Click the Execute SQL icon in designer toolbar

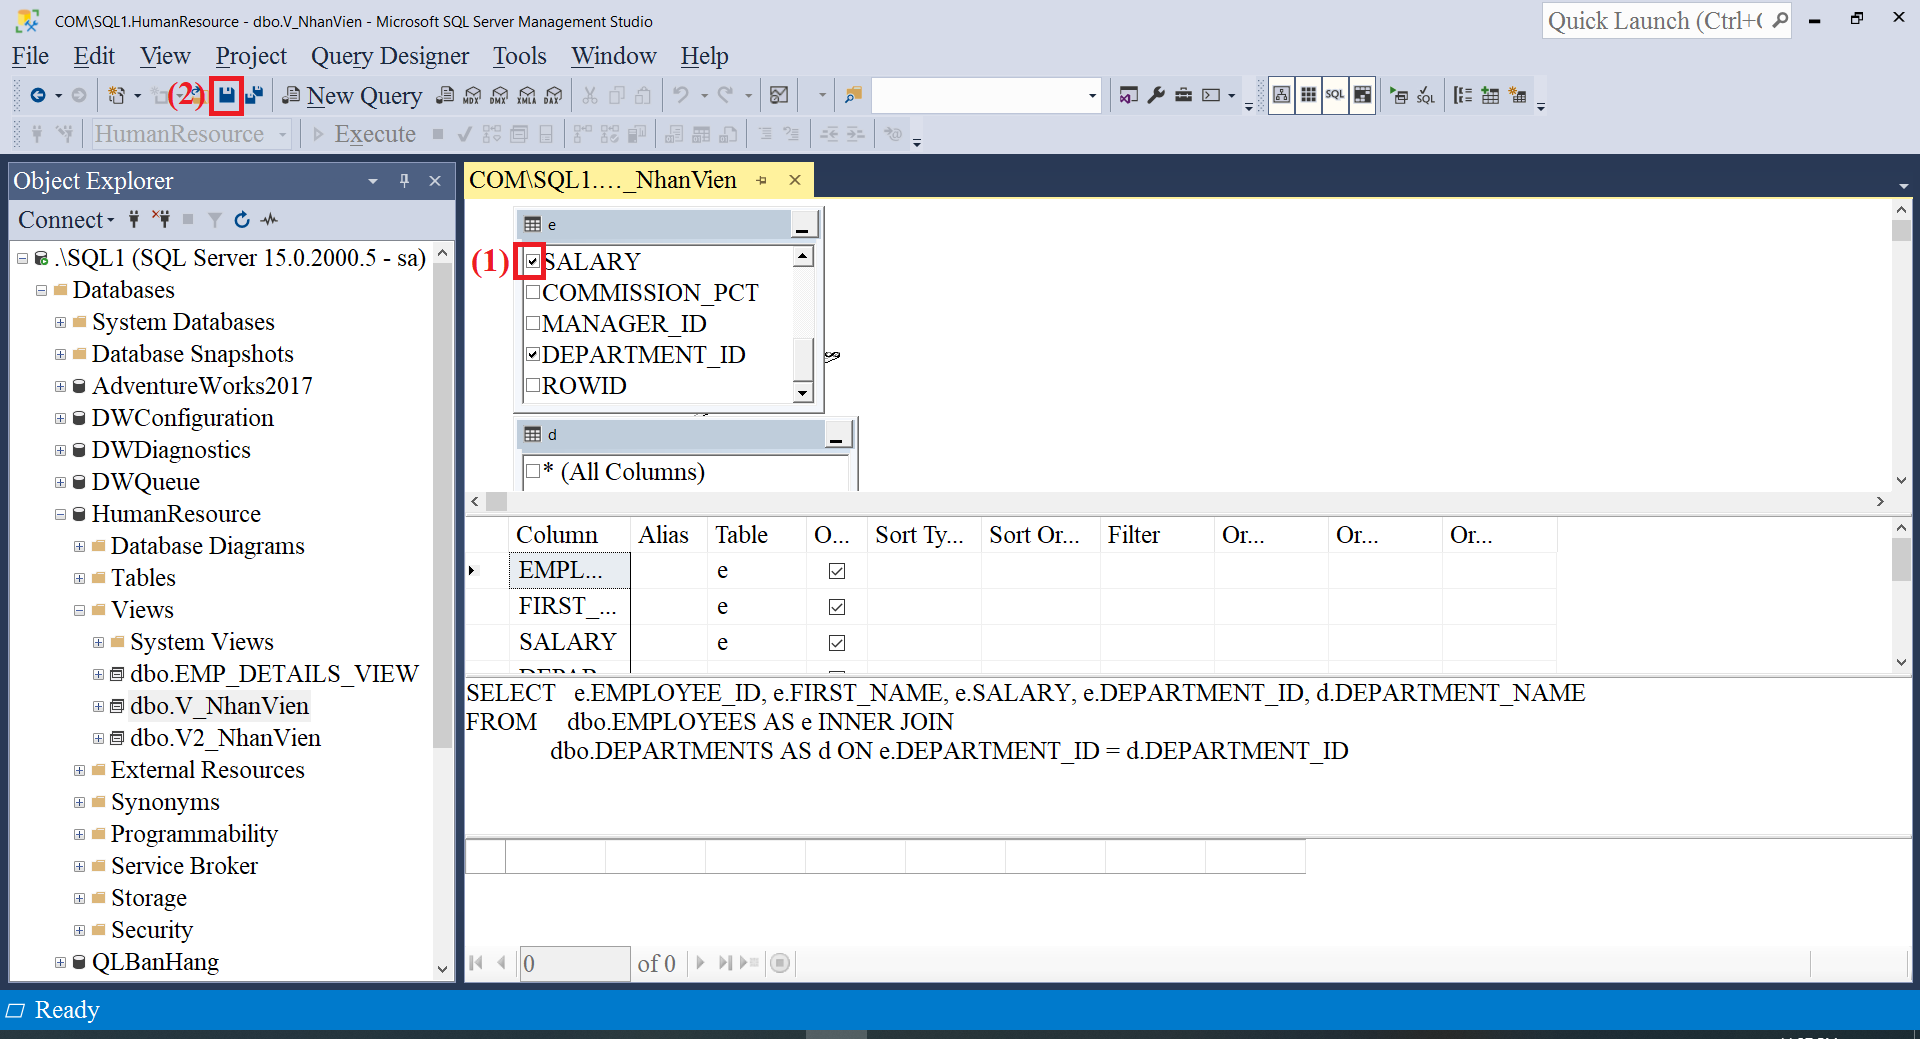pos(1398,96)
